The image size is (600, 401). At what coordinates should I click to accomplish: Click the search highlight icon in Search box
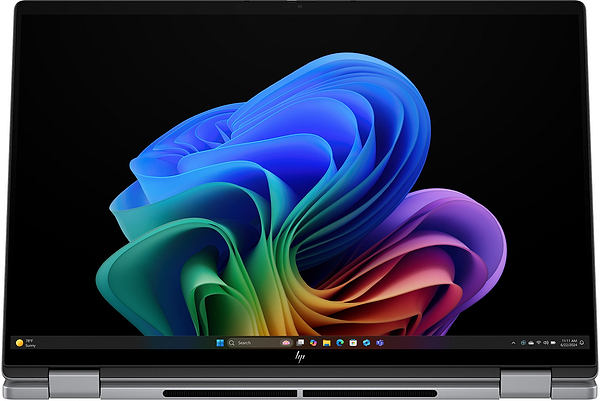tap(286, 343)
